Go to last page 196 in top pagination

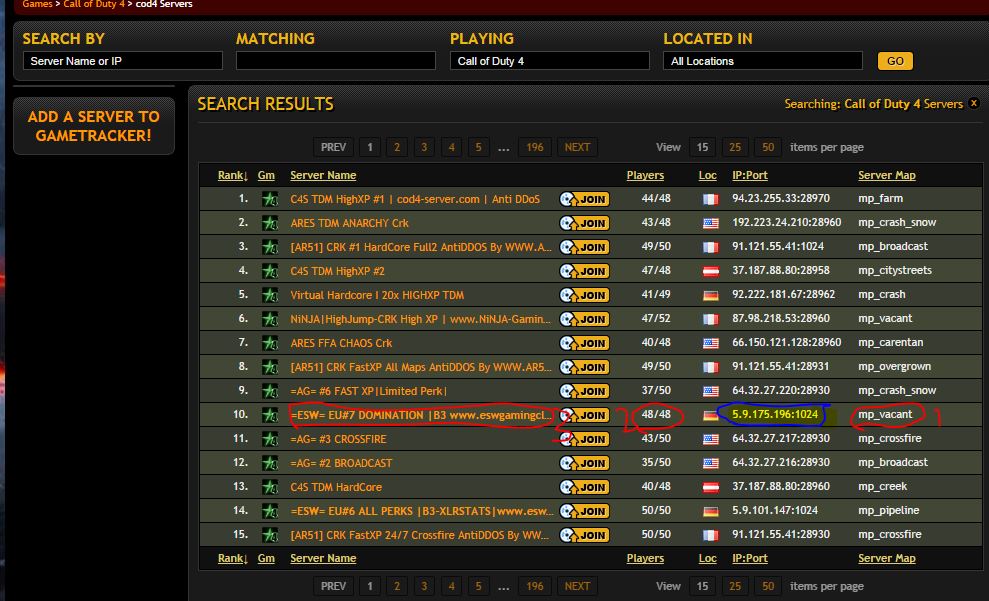tap(535, 147)
